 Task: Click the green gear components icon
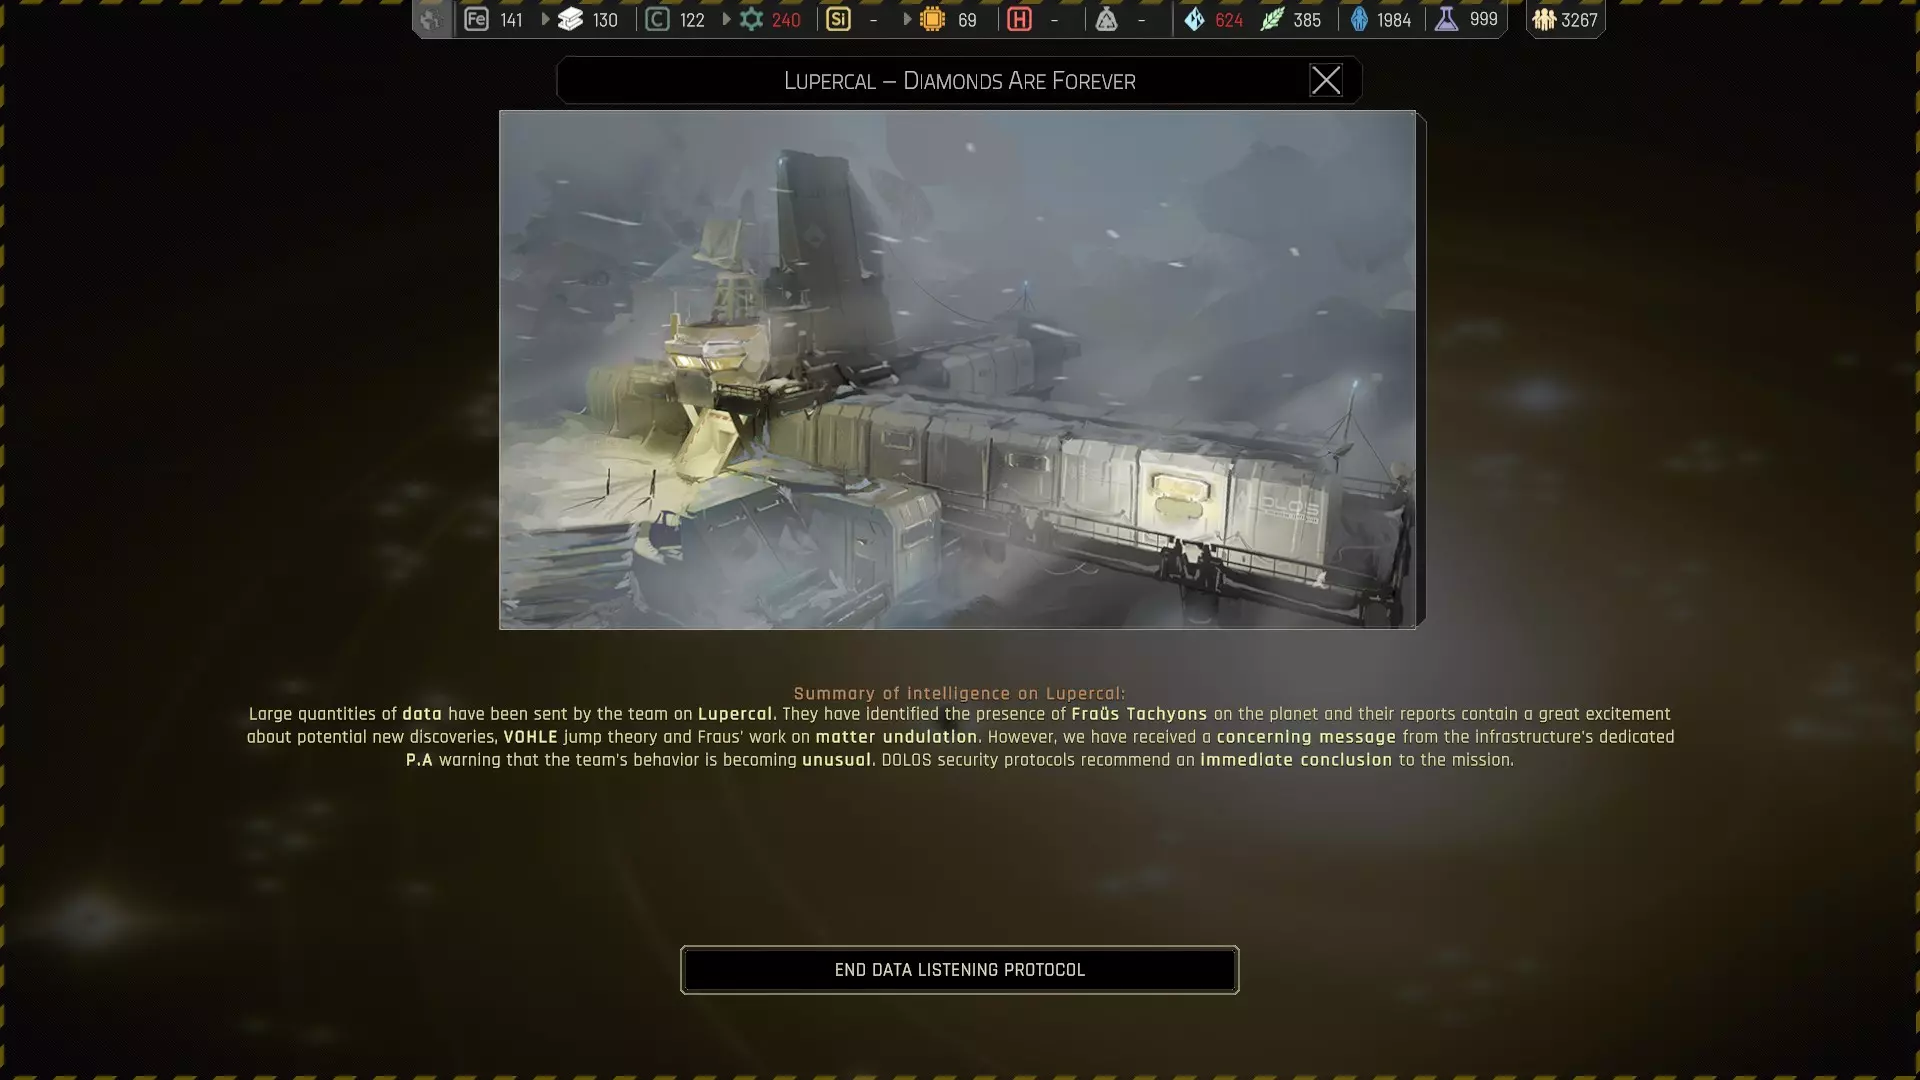[x=751, y=19]
